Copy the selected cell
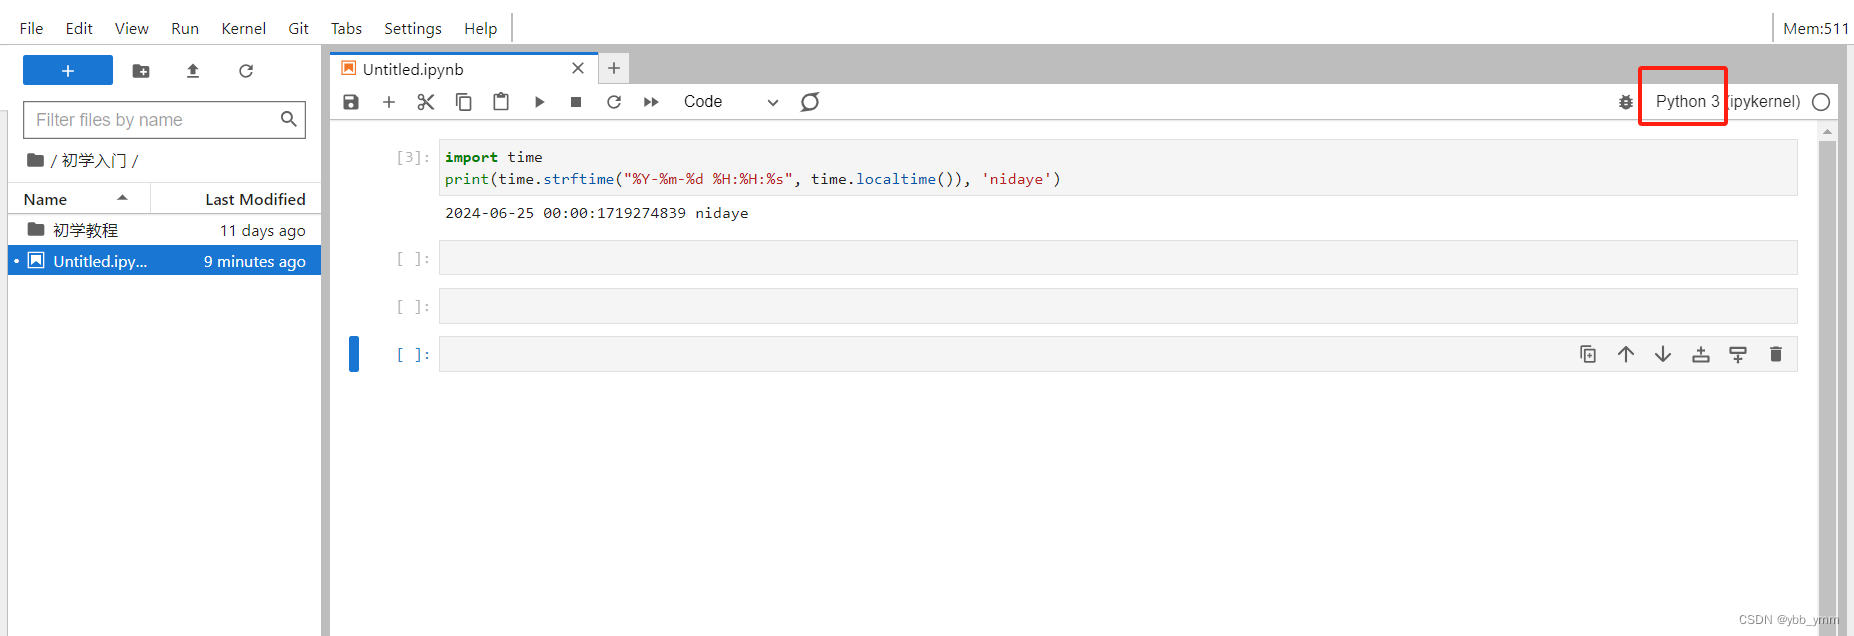The height and width of the screenshot is (636, 1854). click(x=464, y=102)
